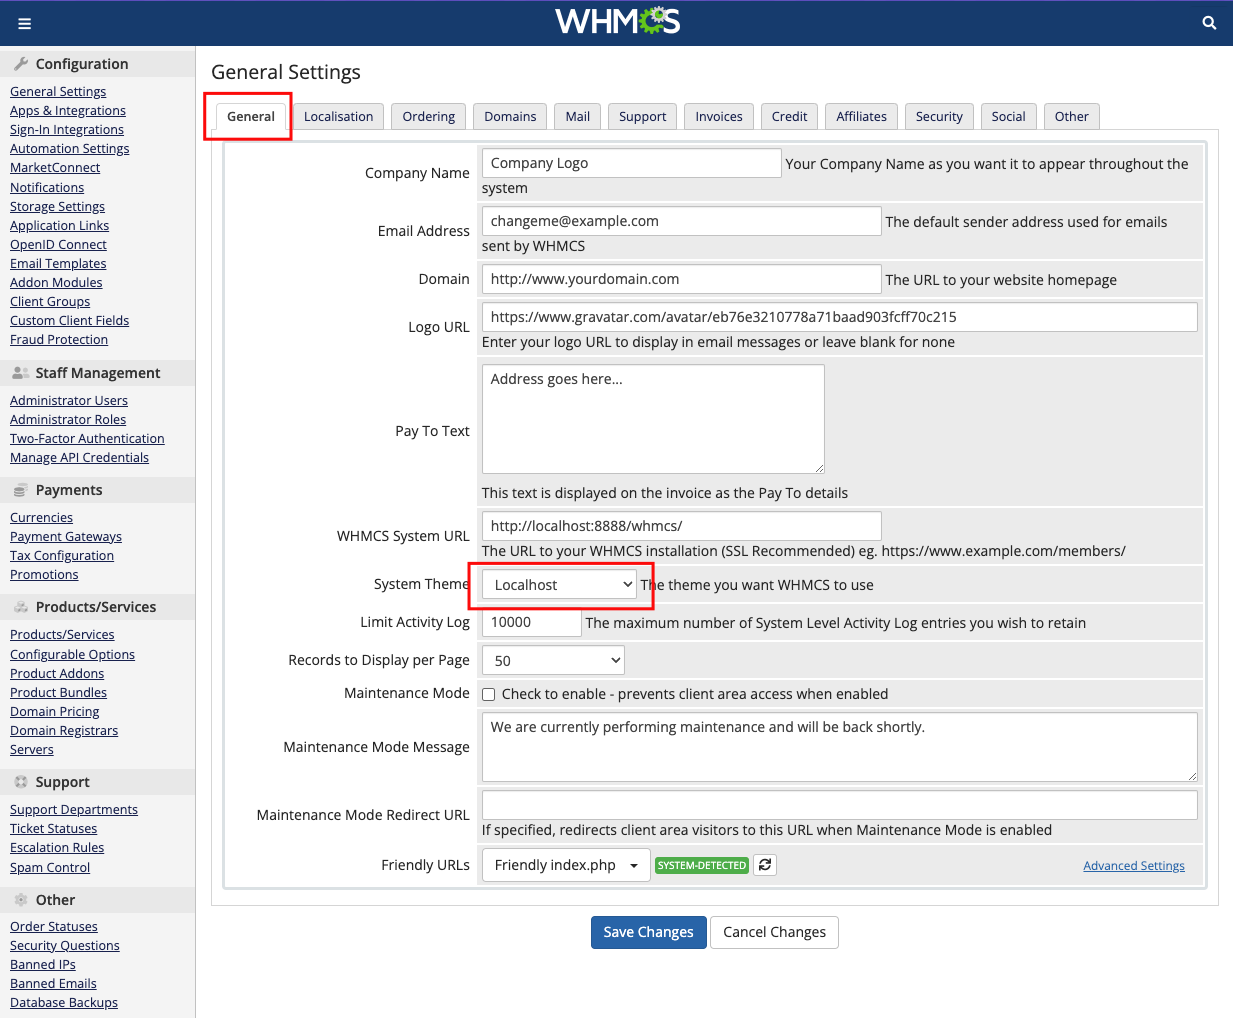Screen dimensions: 1233x1018
Task: Click the WHMCS logo
Action: point(617,22)
